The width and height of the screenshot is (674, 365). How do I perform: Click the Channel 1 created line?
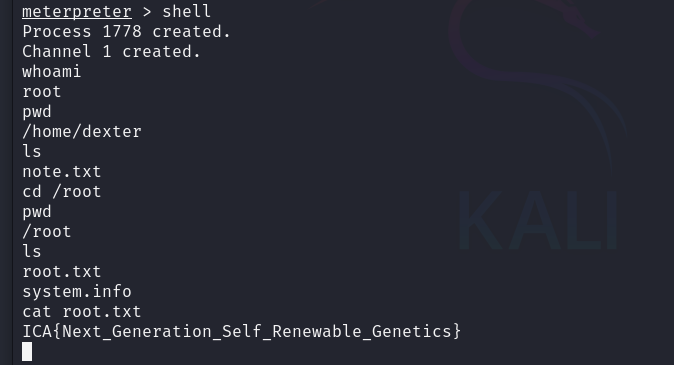(112, 52)
